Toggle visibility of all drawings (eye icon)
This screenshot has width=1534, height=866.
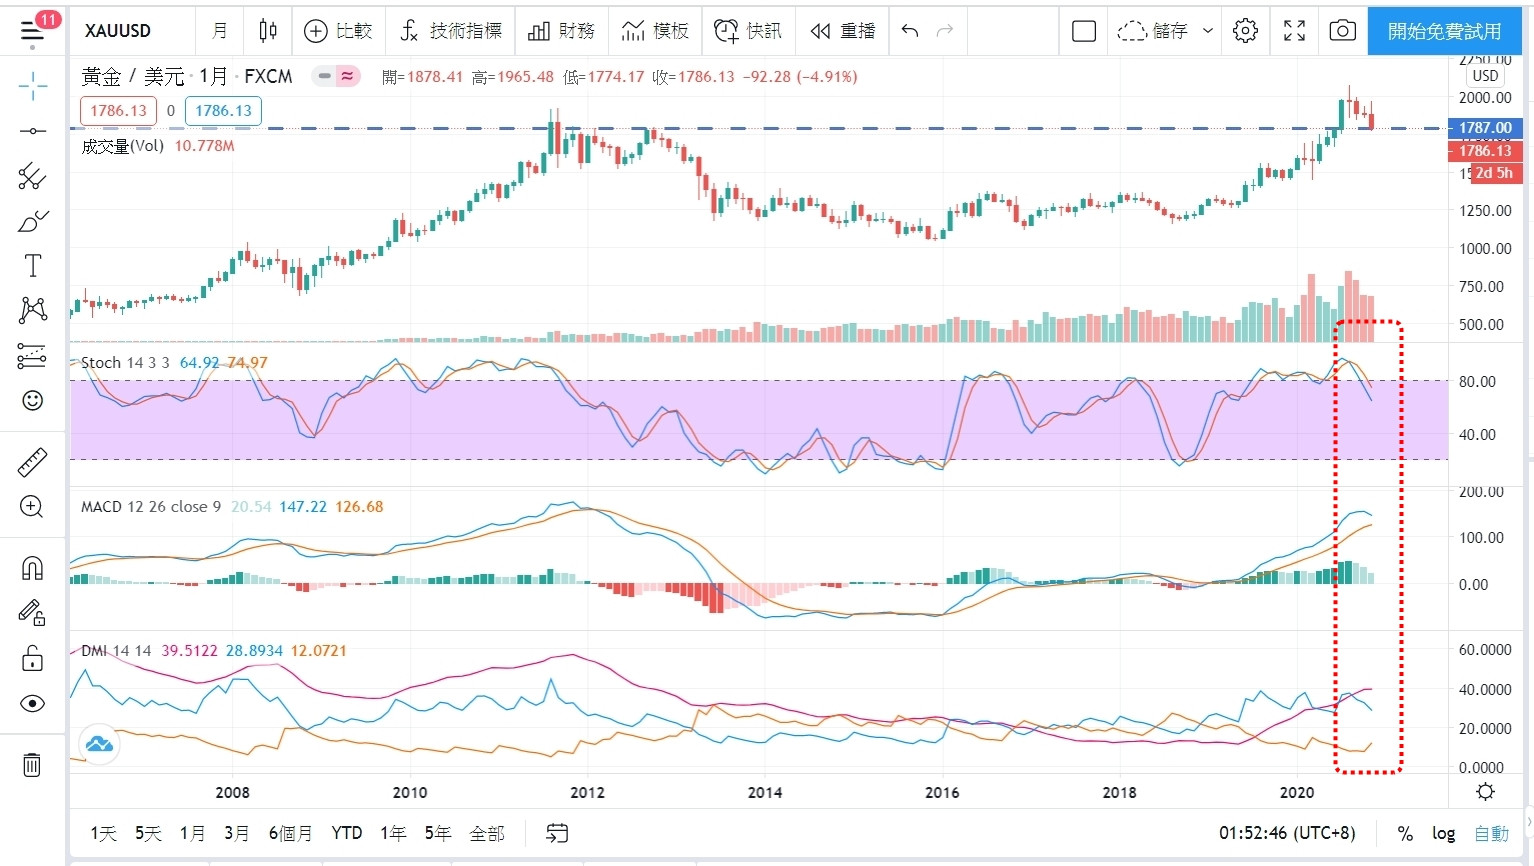(32, 704)
